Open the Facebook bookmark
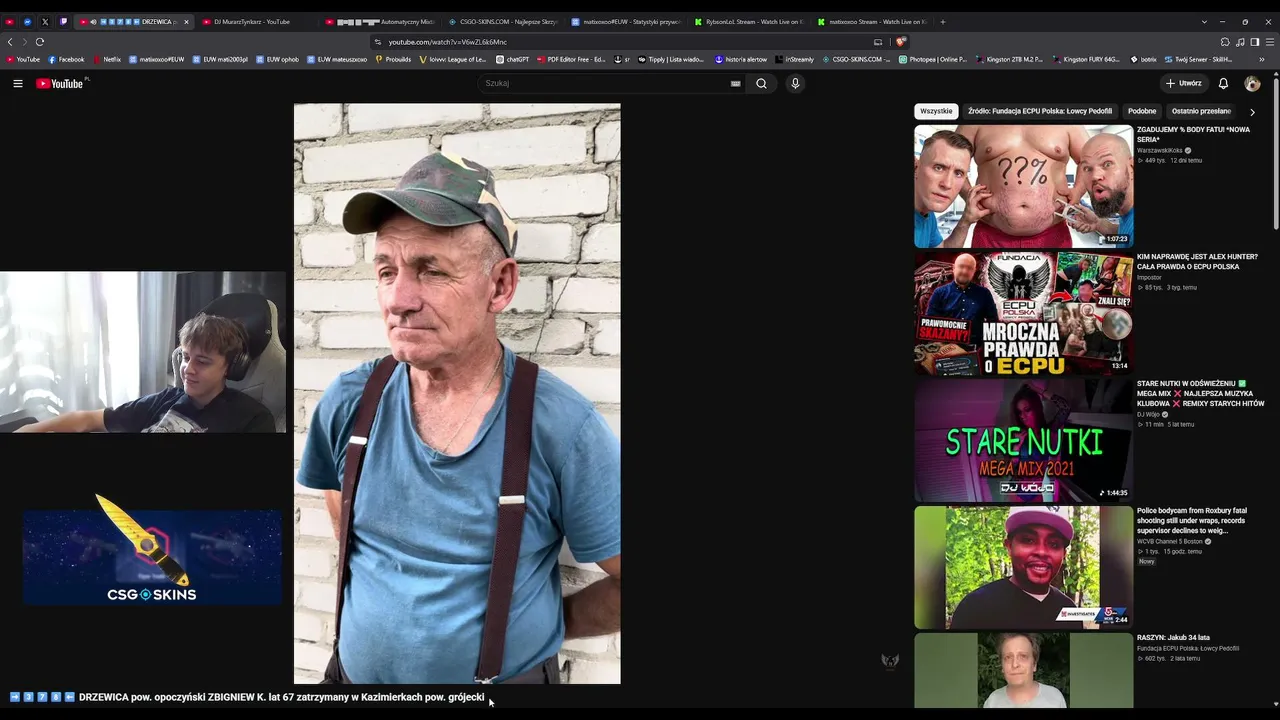This screenshot has width=1280, height=720. coord(66,60)
